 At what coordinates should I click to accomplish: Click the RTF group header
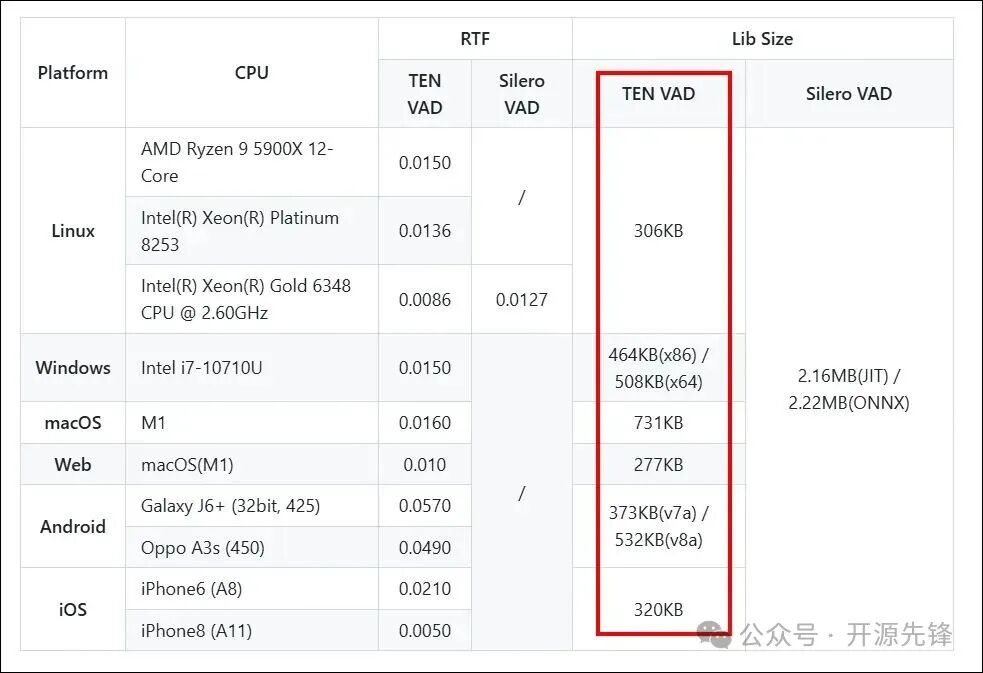click(x=475, y=39)
